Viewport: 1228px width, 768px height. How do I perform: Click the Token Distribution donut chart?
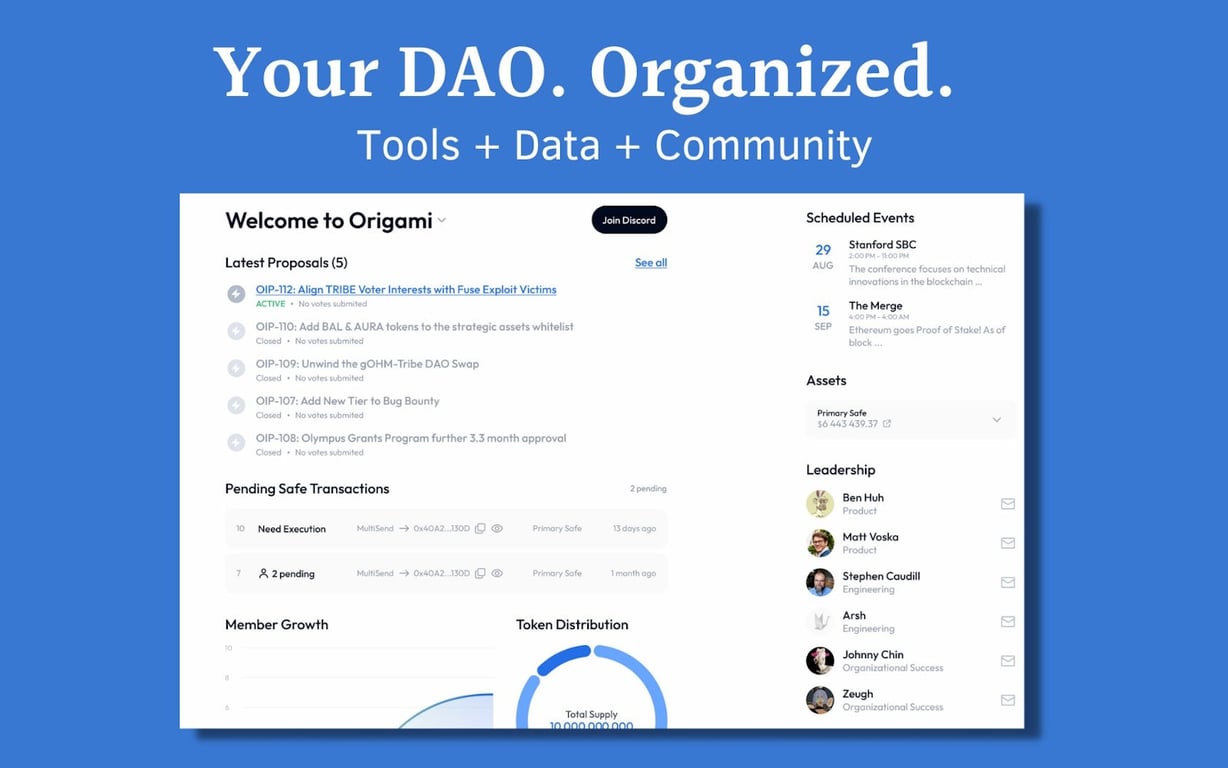(592, 688)
